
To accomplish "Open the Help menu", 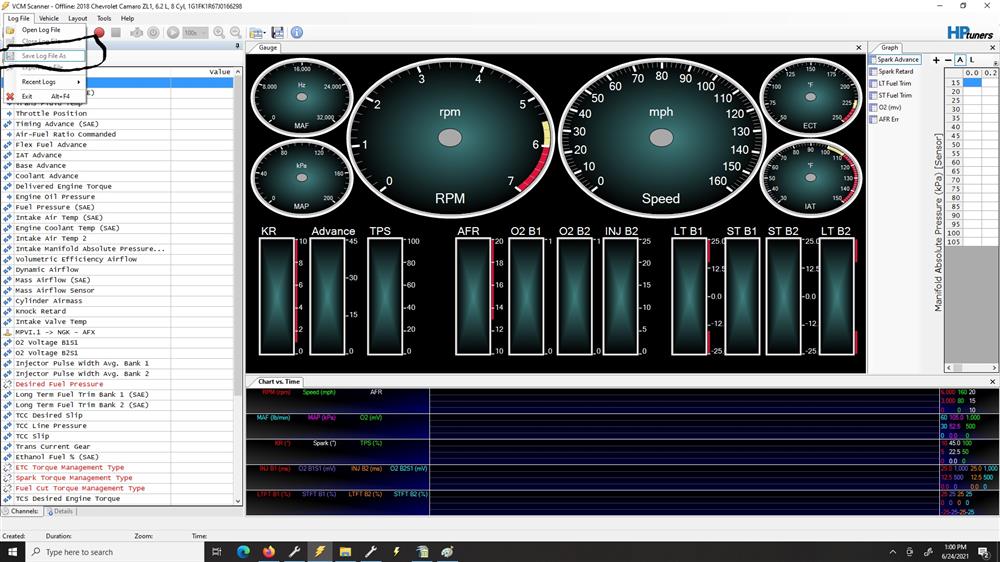I will pyautogui.click(x=128, y=18).
